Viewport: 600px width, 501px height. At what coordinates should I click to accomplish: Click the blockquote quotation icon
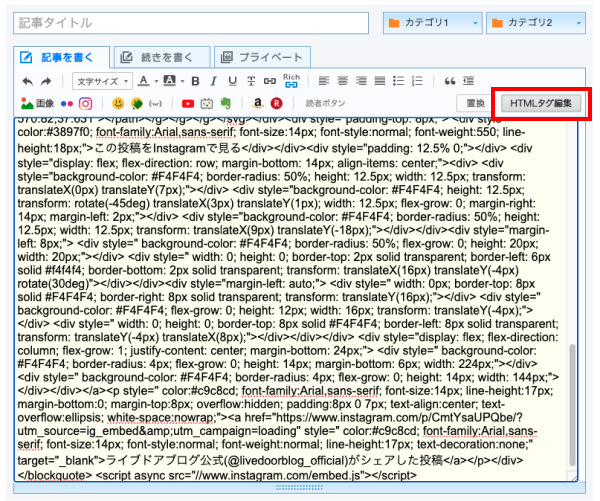[450, 81]
